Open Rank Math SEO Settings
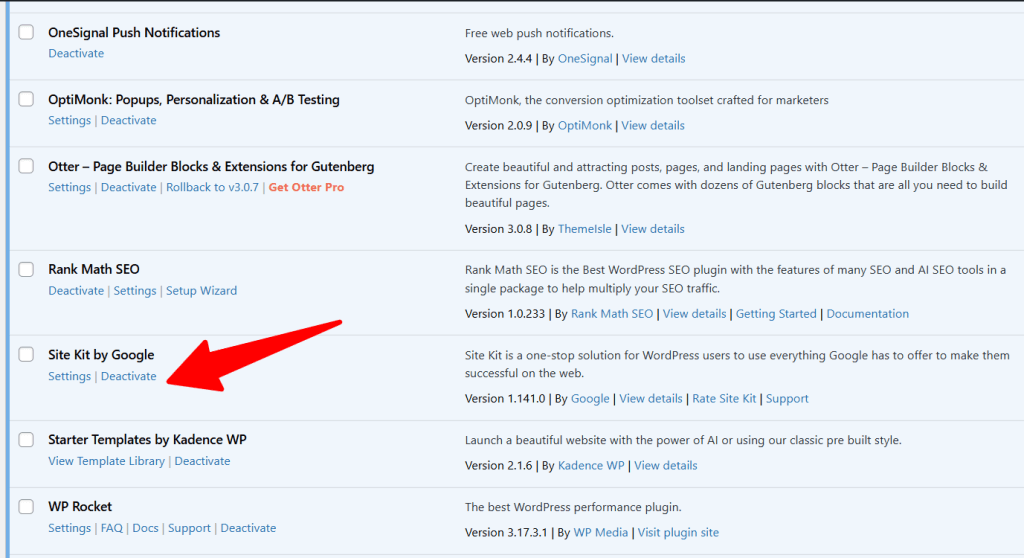Screen dimensions: 1024x558 [135, 291]
